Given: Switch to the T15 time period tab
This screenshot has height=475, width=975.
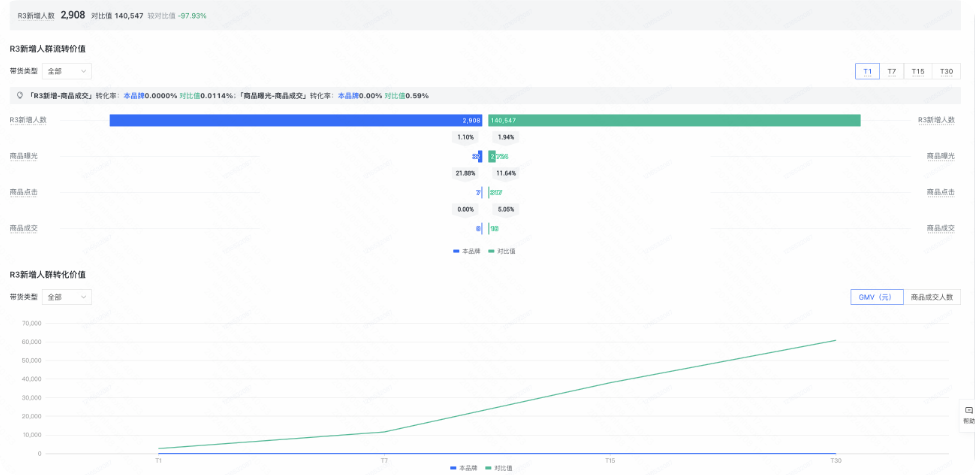Looking at the screenshot, I should click(918, 71).
